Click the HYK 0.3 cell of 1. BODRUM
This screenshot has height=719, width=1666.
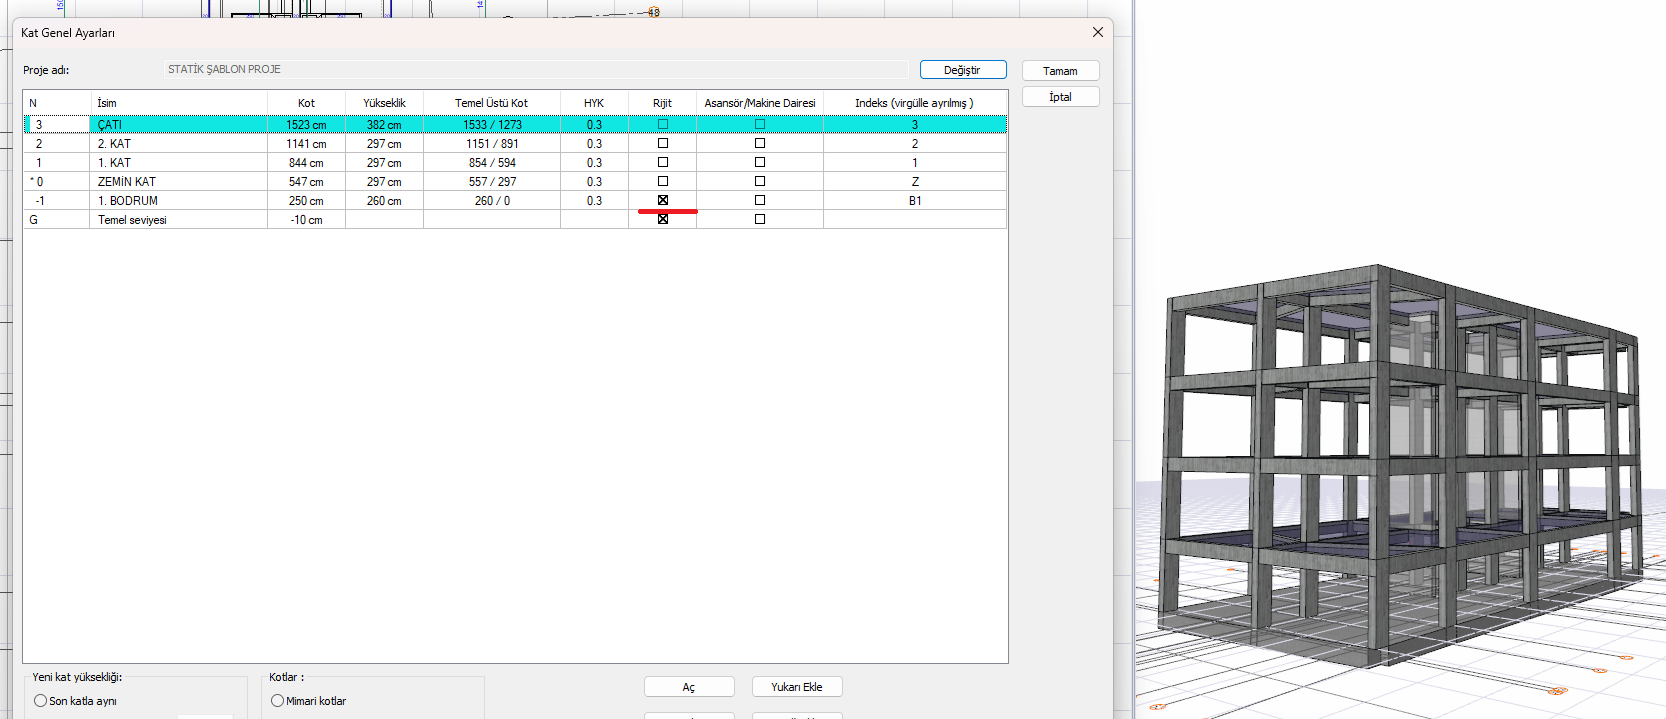coord(594,201)
